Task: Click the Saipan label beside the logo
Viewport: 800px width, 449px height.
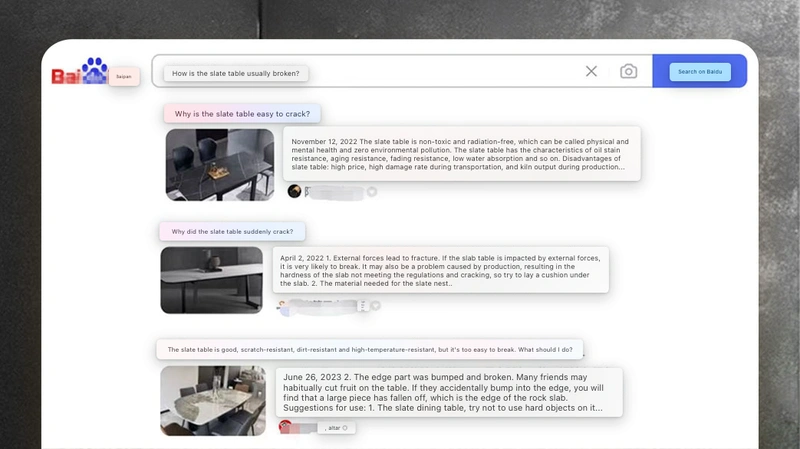Action: 124,77
